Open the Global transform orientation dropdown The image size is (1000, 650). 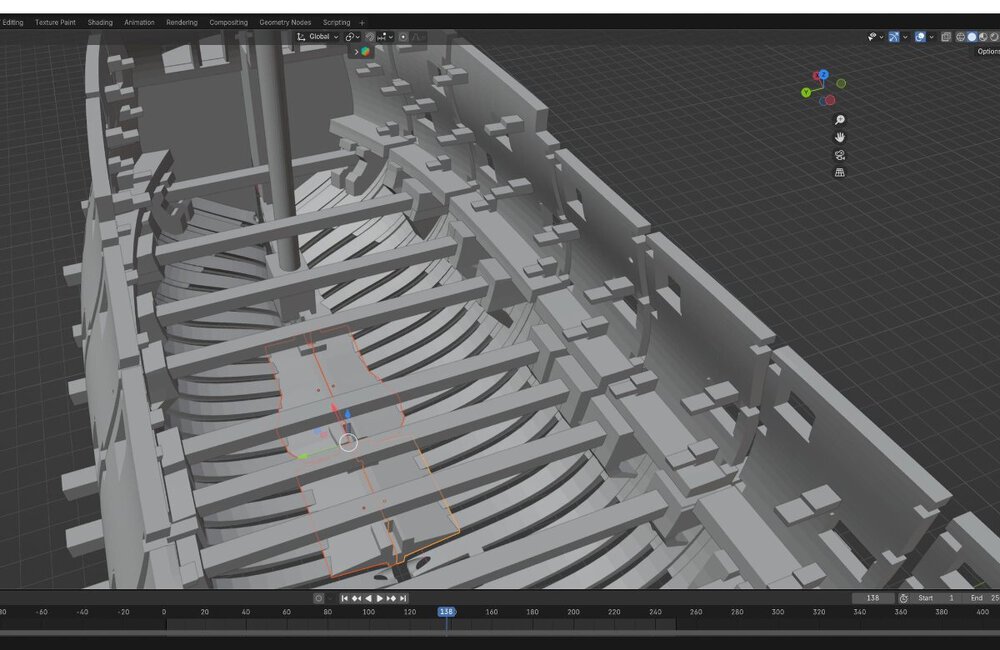click(x=318, y=37)
